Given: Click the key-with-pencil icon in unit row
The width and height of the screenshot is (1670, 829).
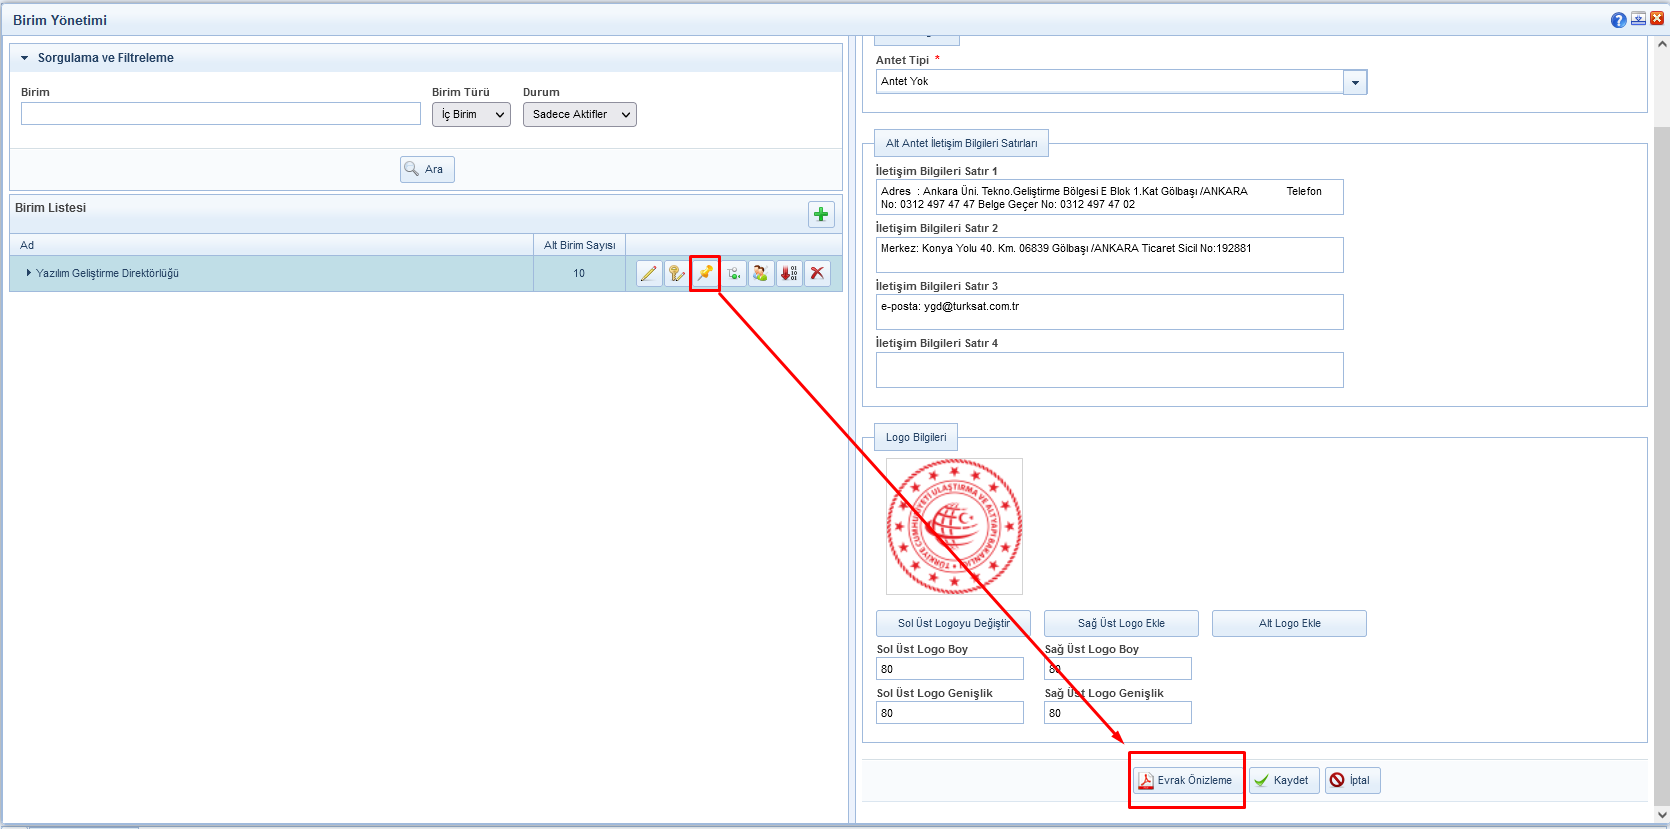Looking at the screenshot, I should [x=677, y=273].
